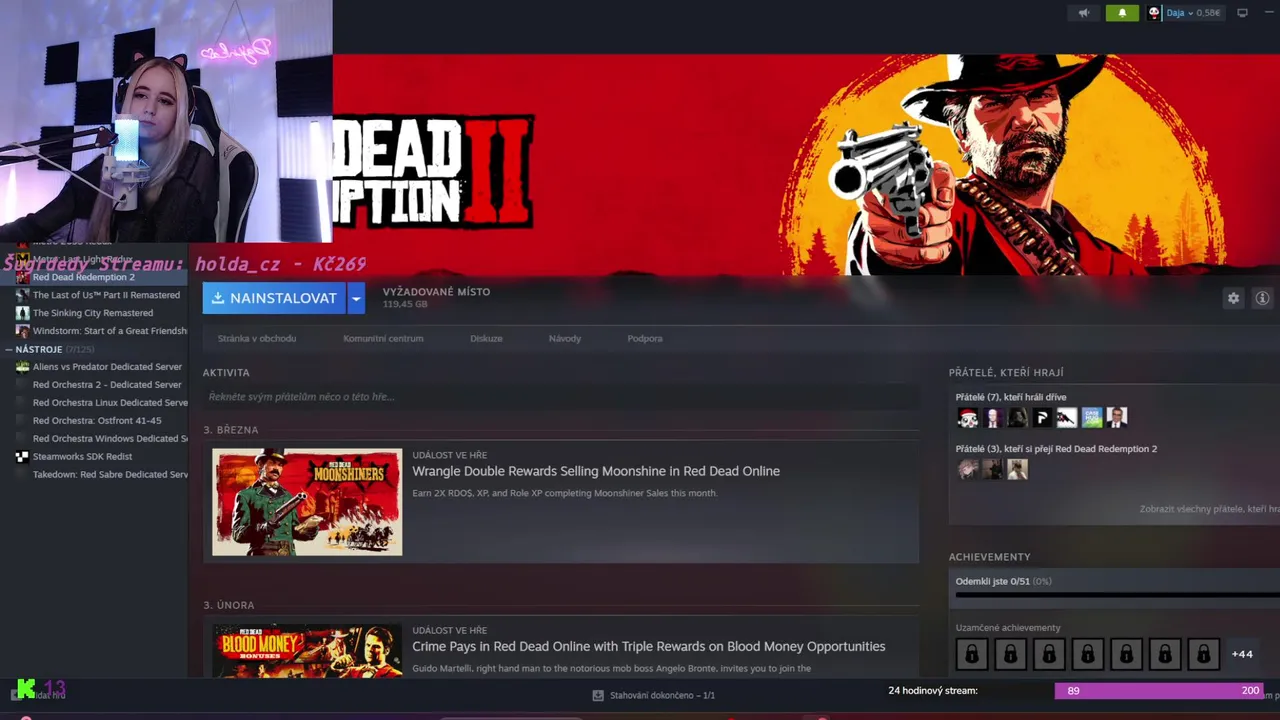Click The Last of Us Part II icon
The height and width of the screenshot is (720, 1280).
coord(22,295)
